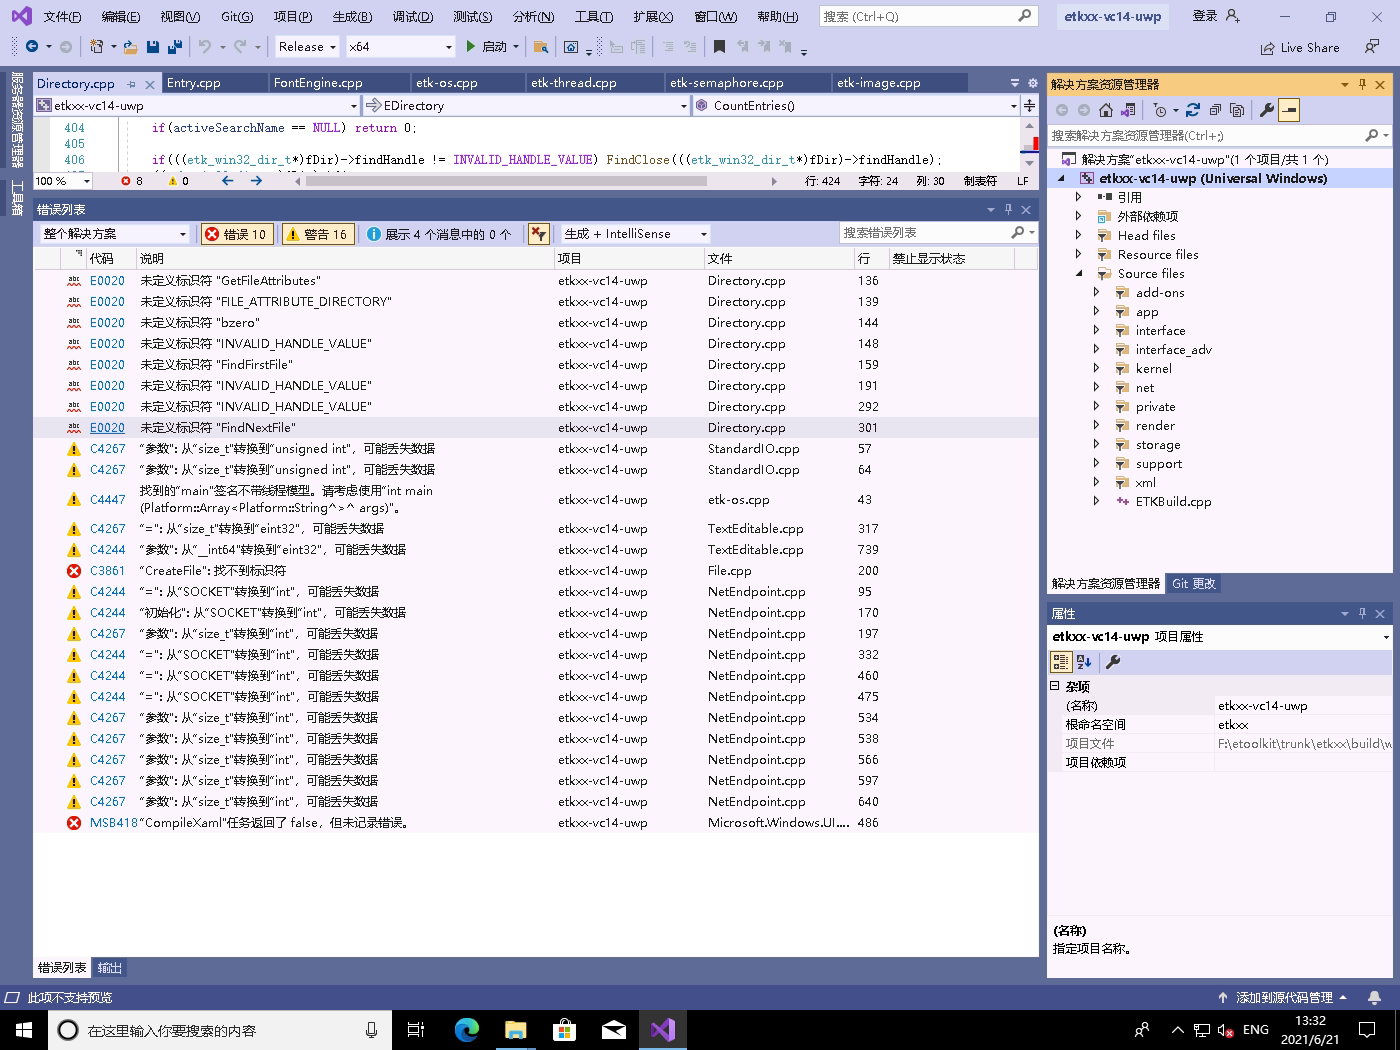Image resolution: width=1400 pixels, height=1050 pixels.
Task: Click Collapse All icon in Solution Explorer
Action: click(1215, 110)
